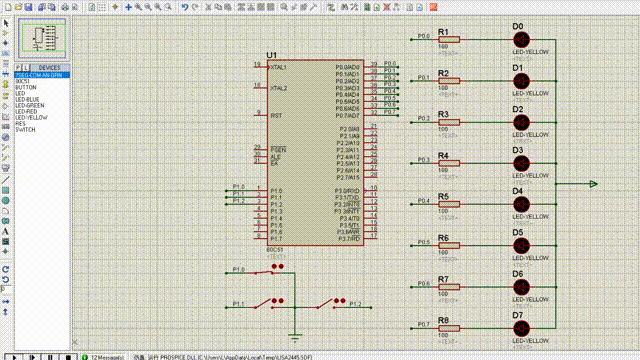640x360 pixels.
Task: Undo the last change
Action: point(184,7)
